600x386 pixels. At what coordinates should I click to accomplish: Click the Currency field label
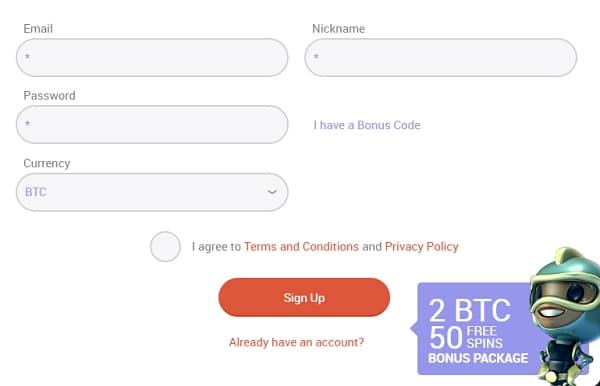pyautogui.click(x=47, y=163)
